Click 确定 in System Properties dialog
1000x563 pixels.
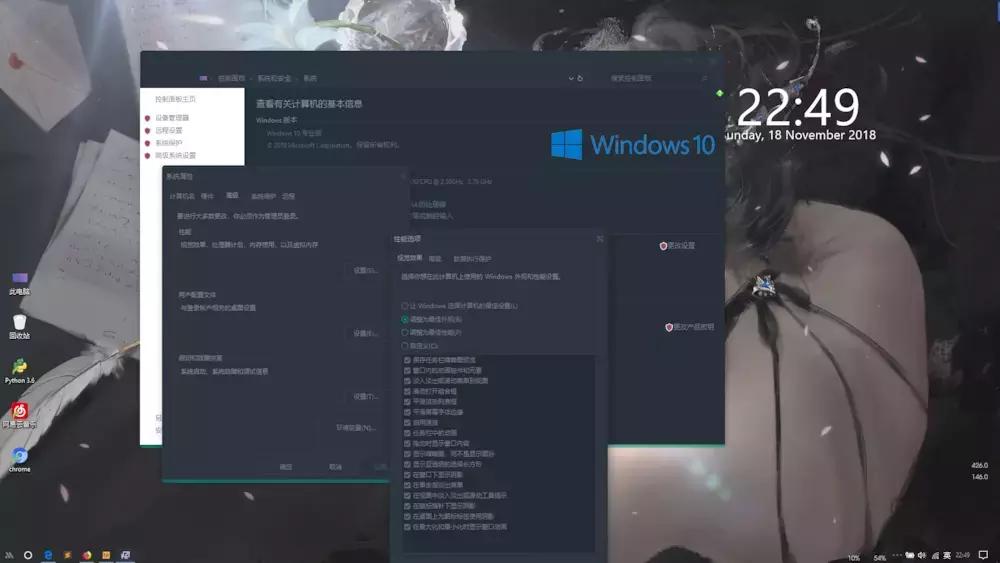click(x=286, y=467)
